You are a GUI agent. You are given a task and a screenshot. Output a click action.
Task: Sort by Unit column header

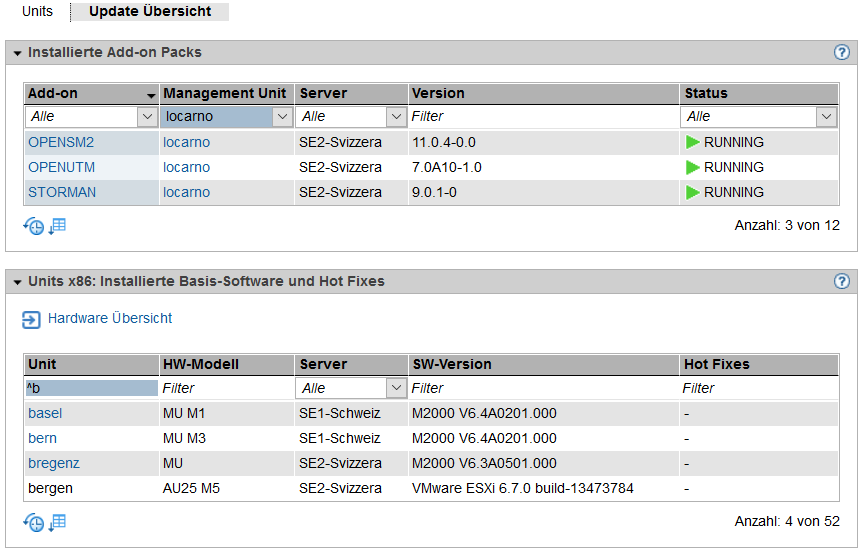point(91,364)
